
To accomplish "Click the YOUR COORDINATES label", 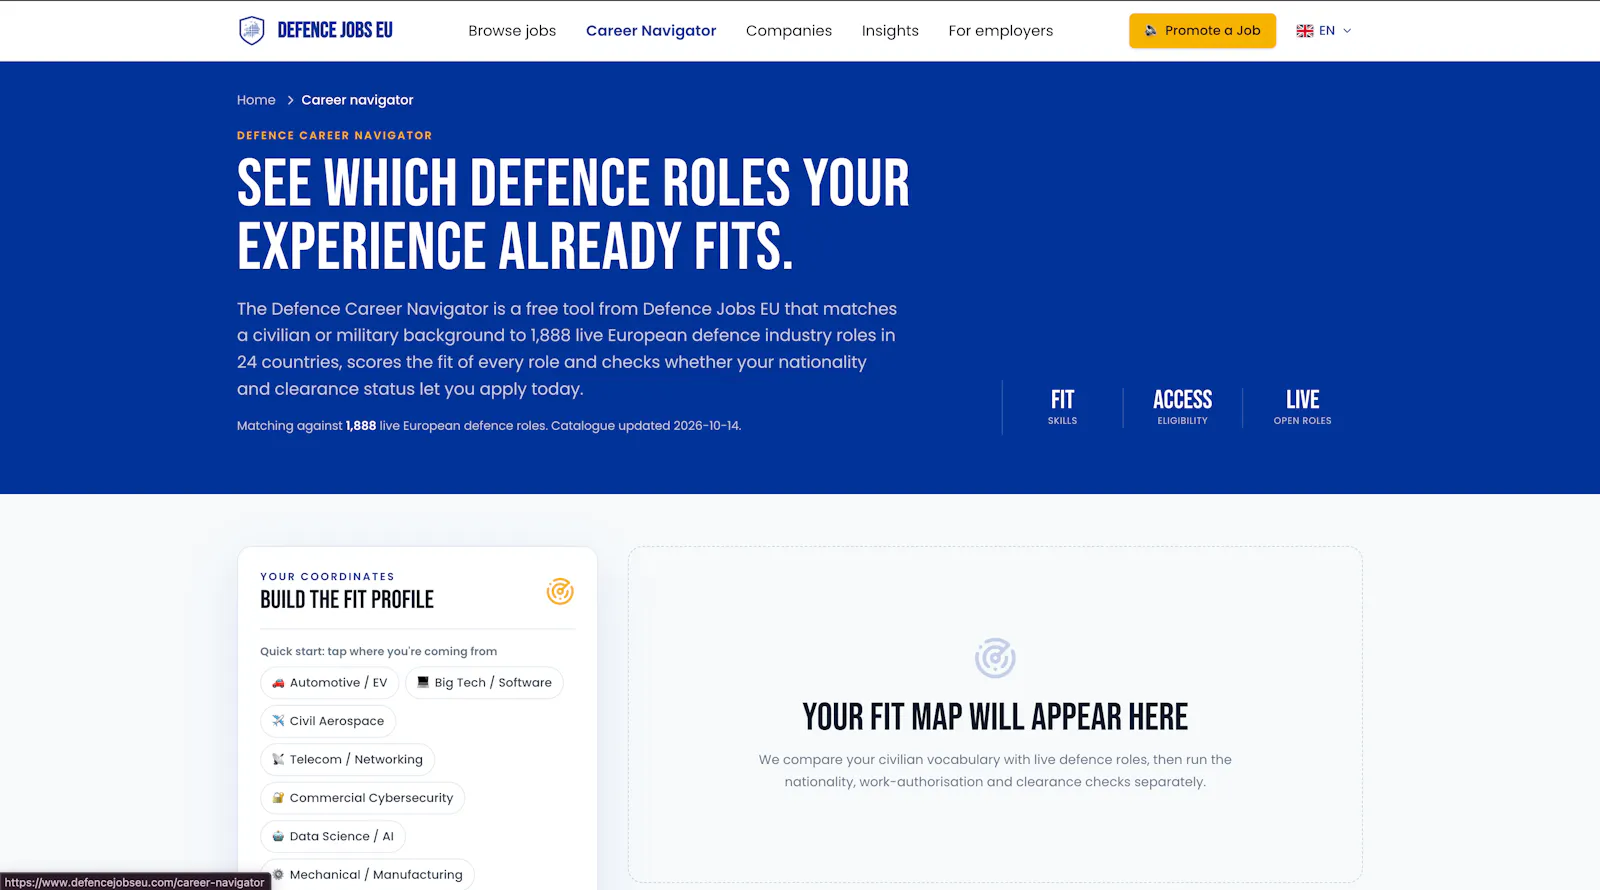I will (x=327, y=577).
